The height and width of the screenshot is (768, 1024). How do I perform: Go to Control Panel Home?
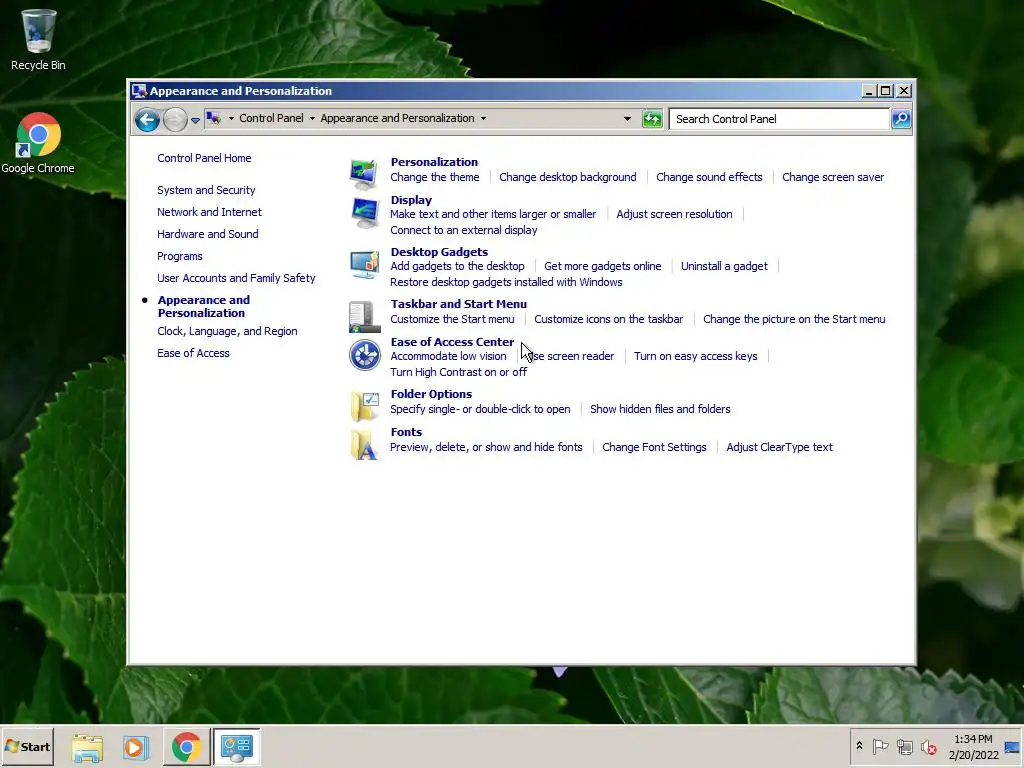(x=204, y=158)
